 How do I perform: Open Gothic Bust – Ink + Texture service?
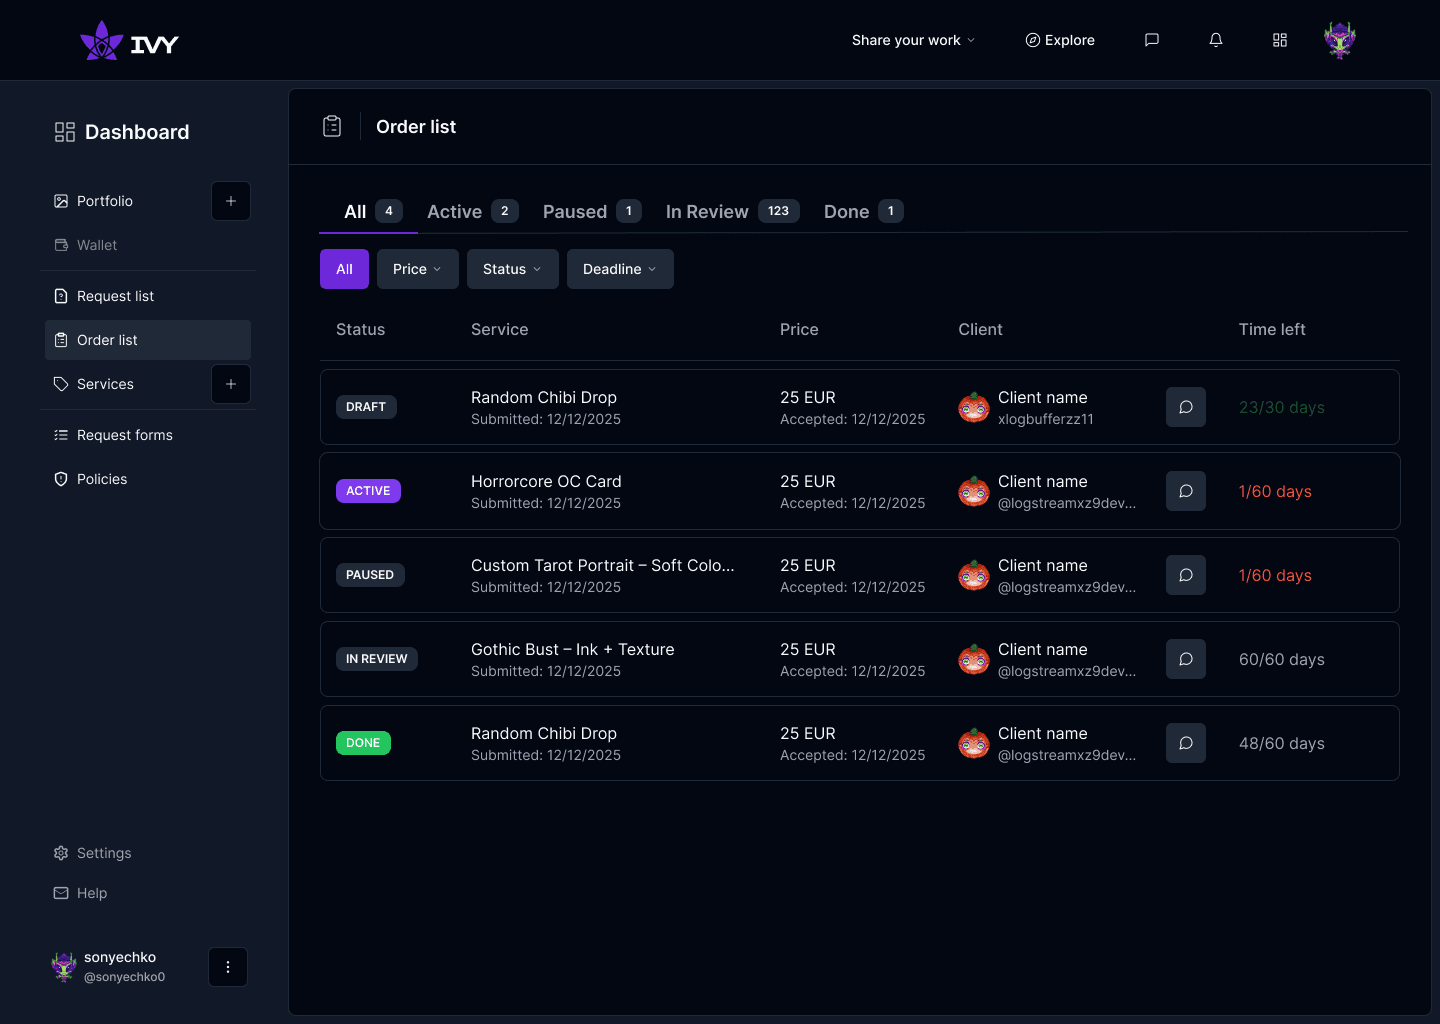point(573,649)
